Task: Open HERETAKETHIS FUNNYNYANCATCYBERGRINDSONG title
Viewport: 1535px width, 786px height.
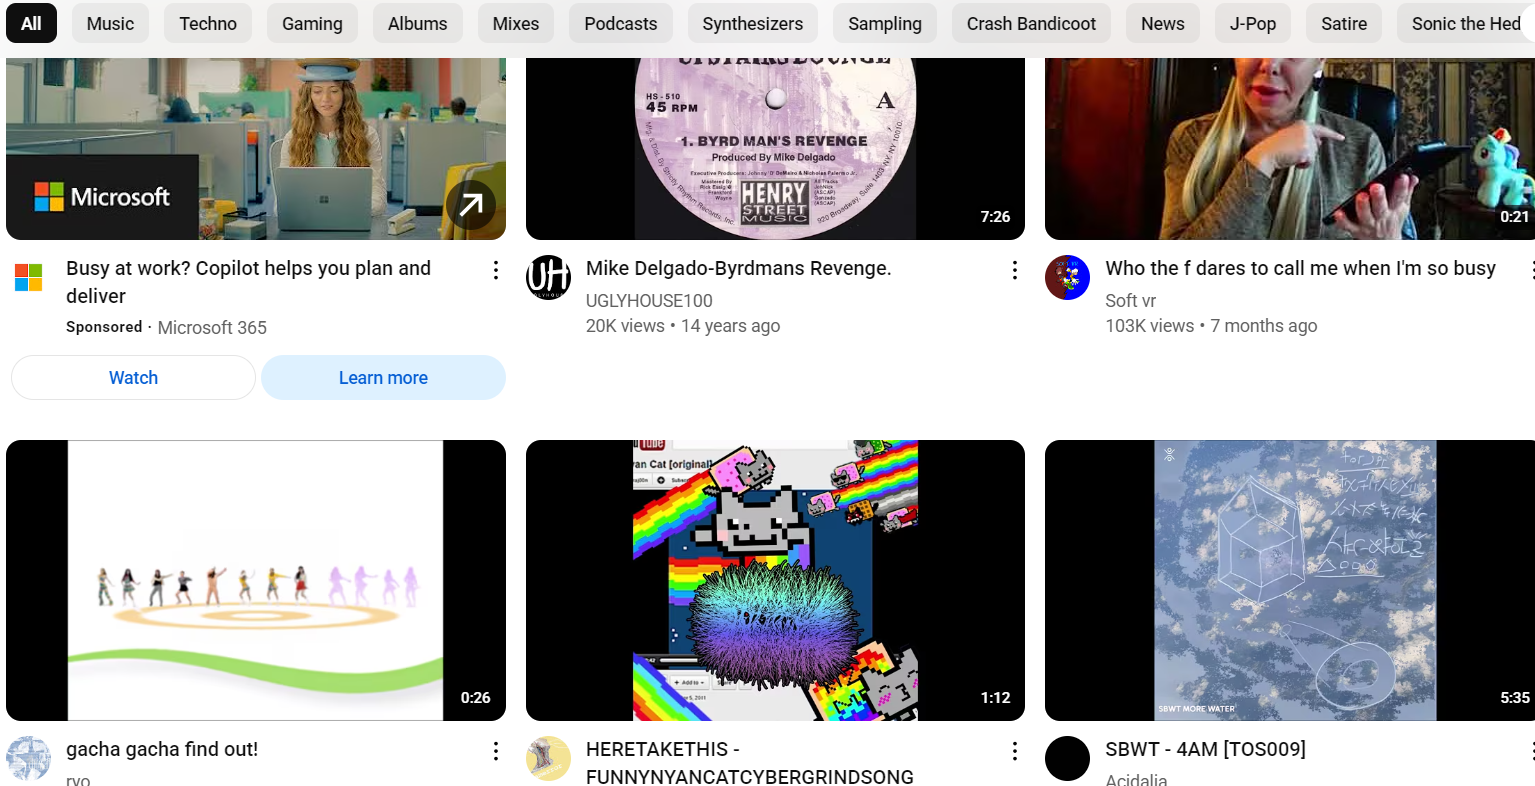Action: click(750, 763)
